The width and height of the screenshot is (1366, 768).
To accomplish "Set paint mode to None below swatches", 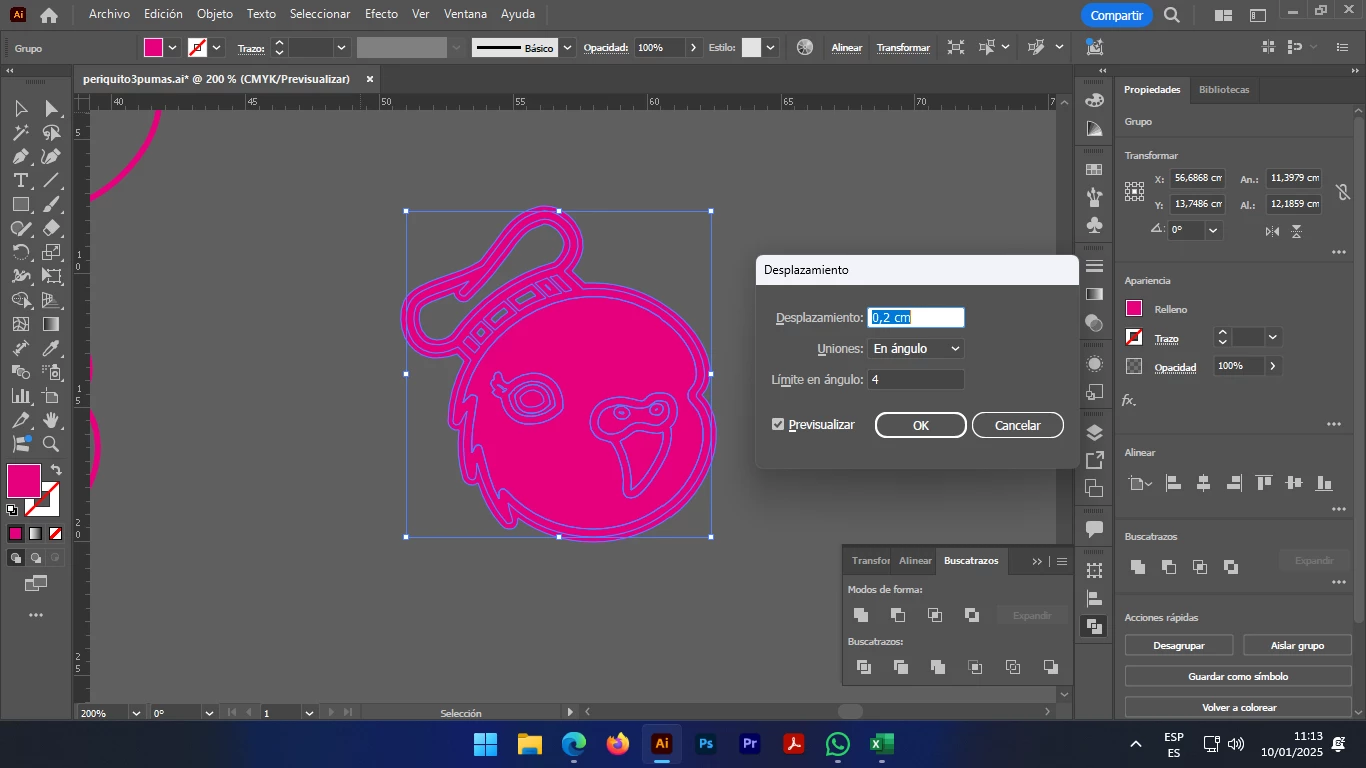I will pyautogui.click(x=55, y=534).
